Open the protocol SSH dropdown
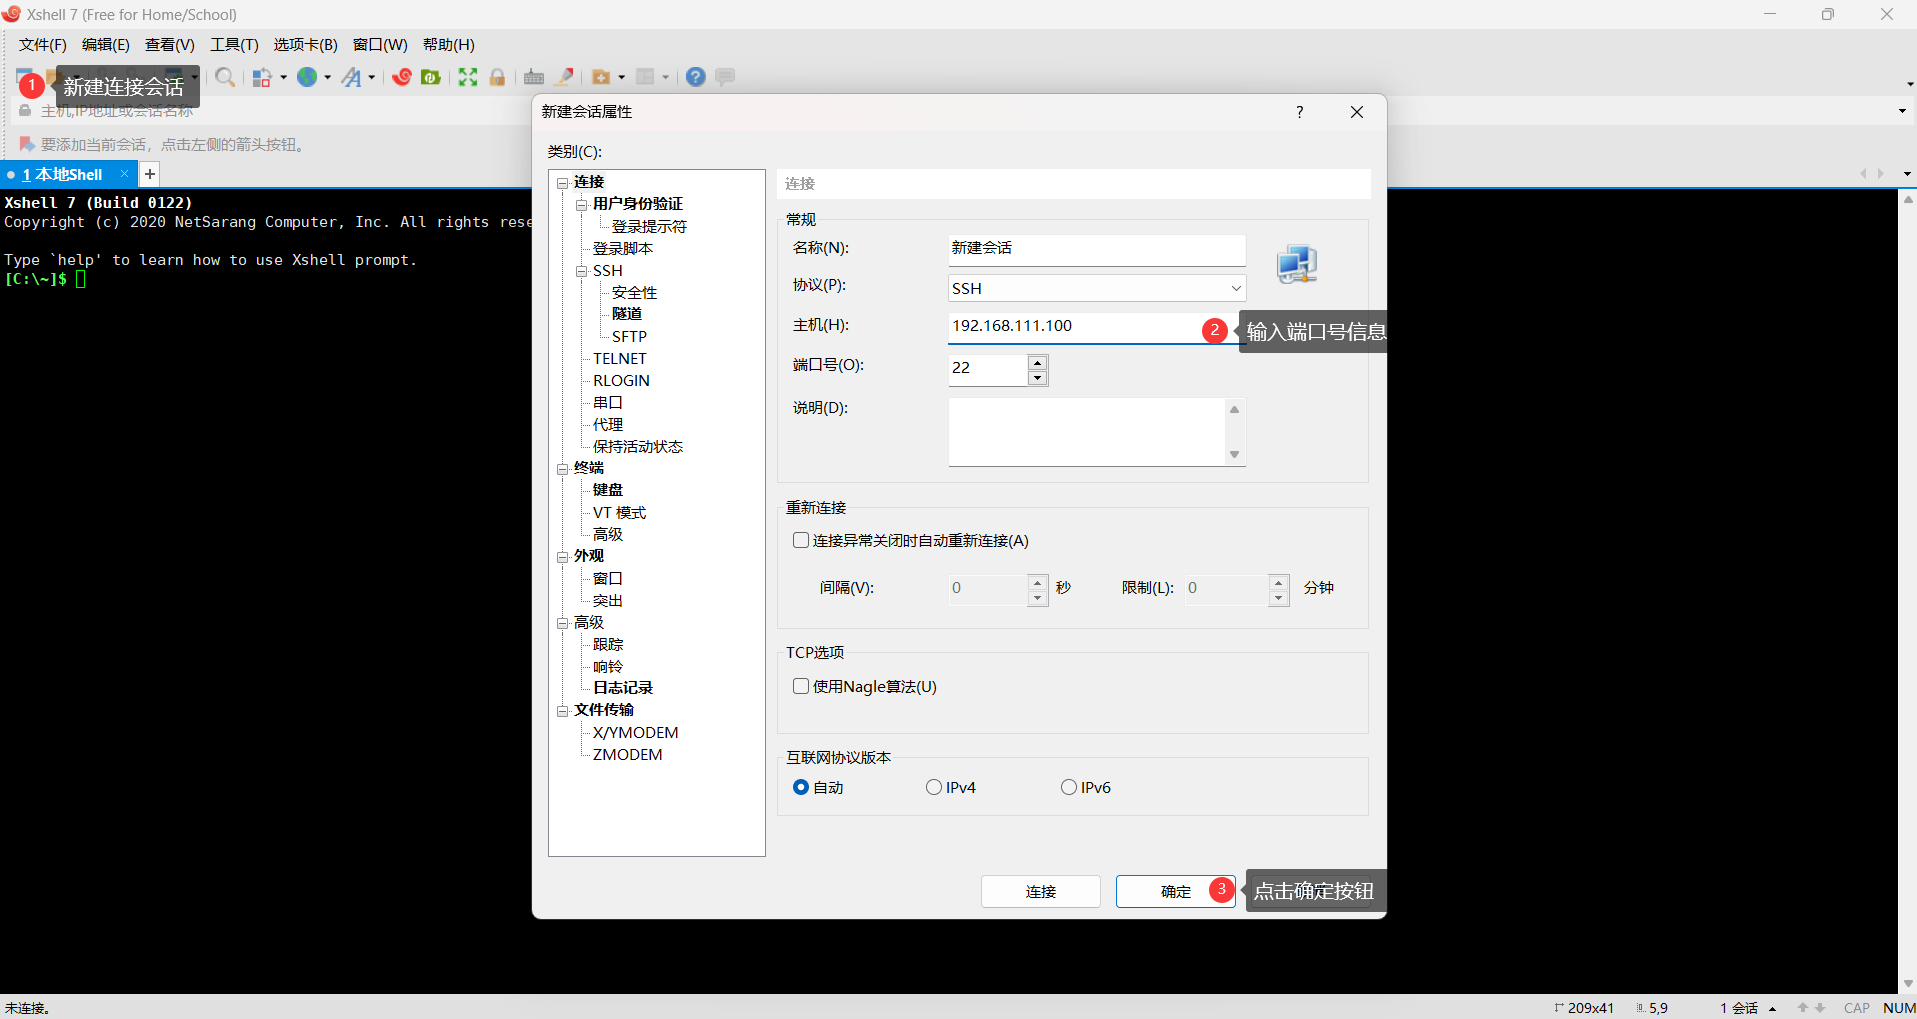1917x1019 pixels. [x=1096, y=289]
